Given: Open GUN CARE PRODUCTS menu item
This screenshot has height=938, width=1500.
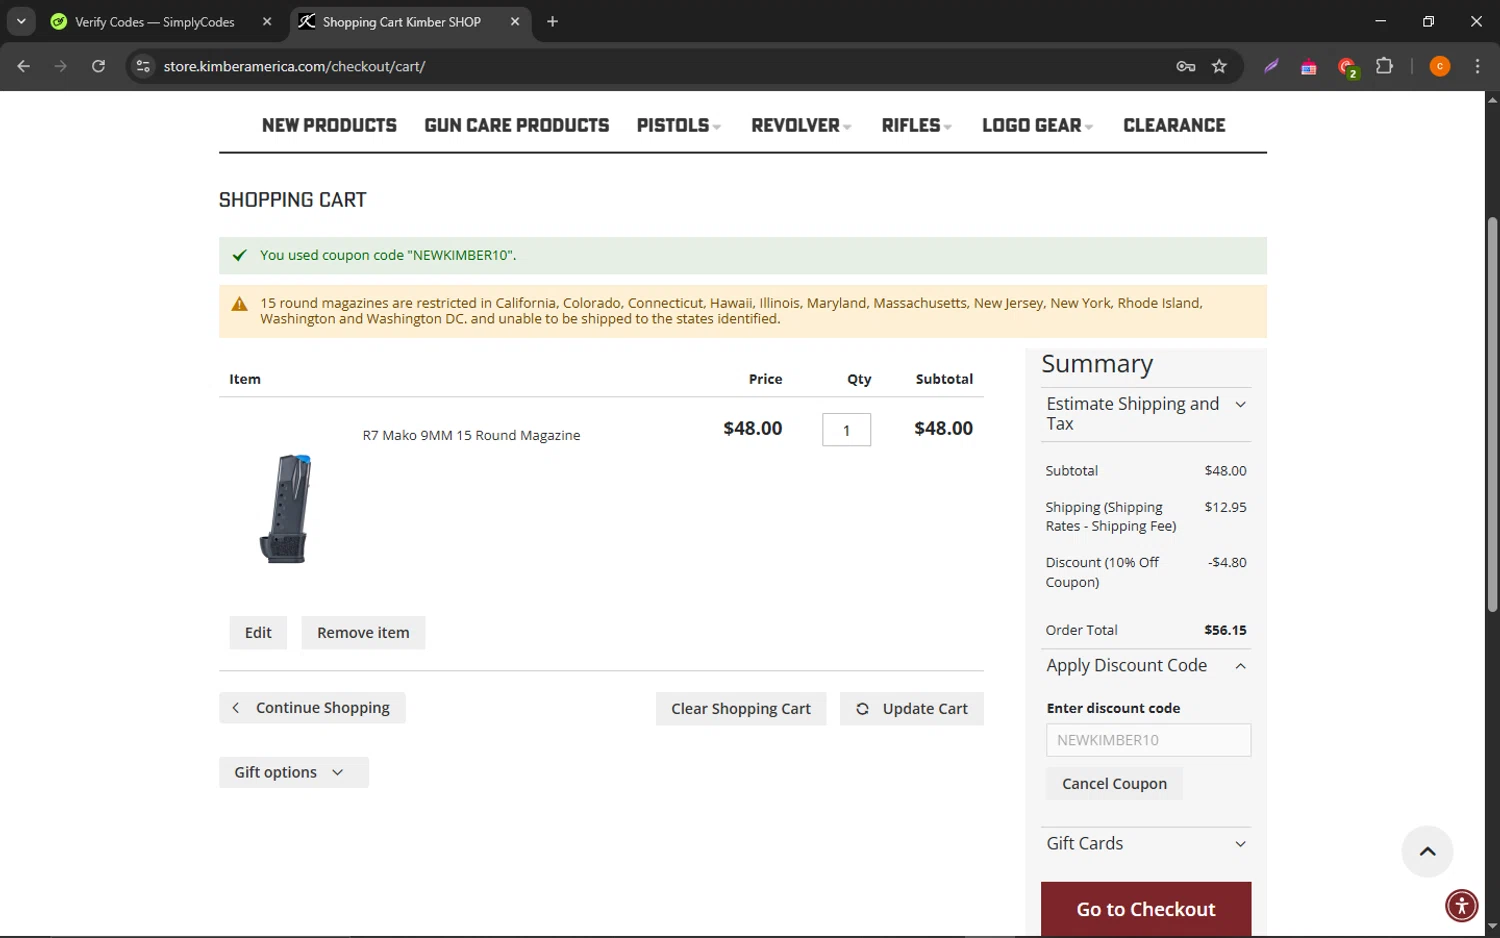Looking at the screenshot, I should click(x=516, y=125).
